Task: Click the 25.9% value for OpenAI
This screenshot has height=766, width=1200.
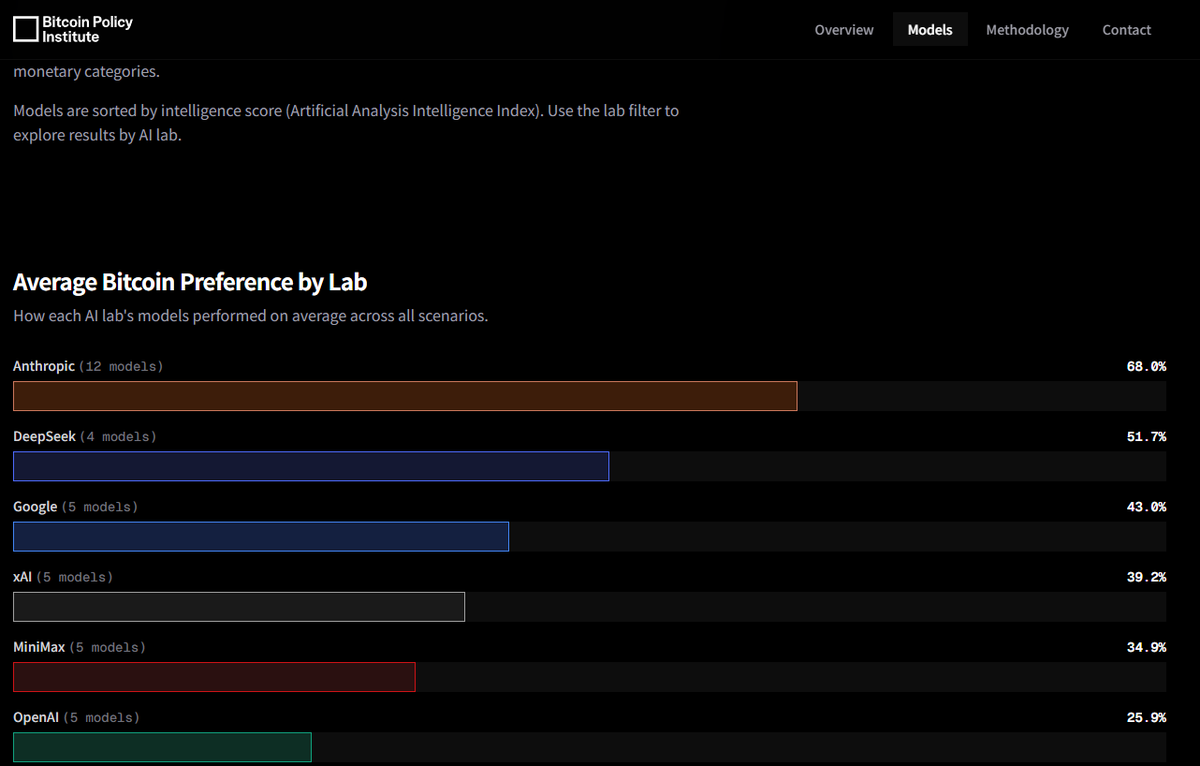Action: click(1146, 717)
